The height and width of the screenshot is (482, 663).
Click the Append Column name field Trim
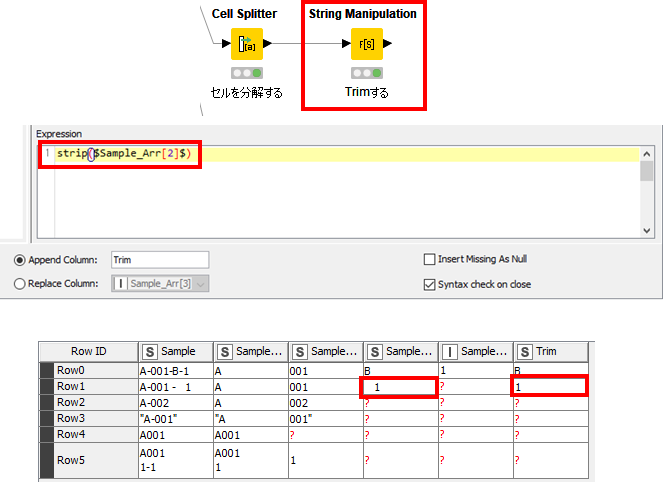(160, 260)
